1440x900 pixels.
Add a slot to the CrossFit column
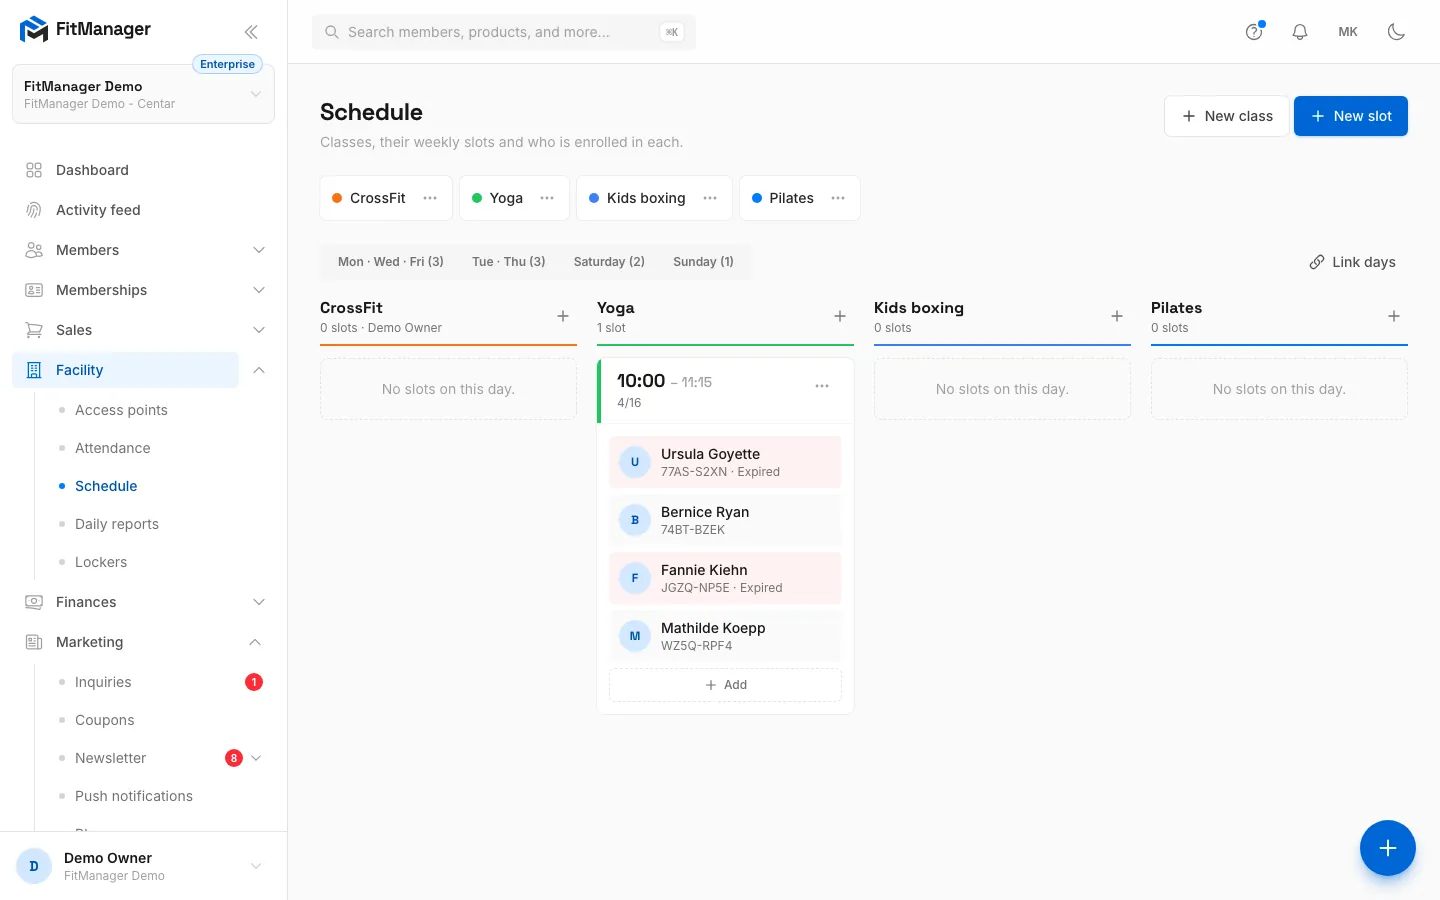(563, 316)
